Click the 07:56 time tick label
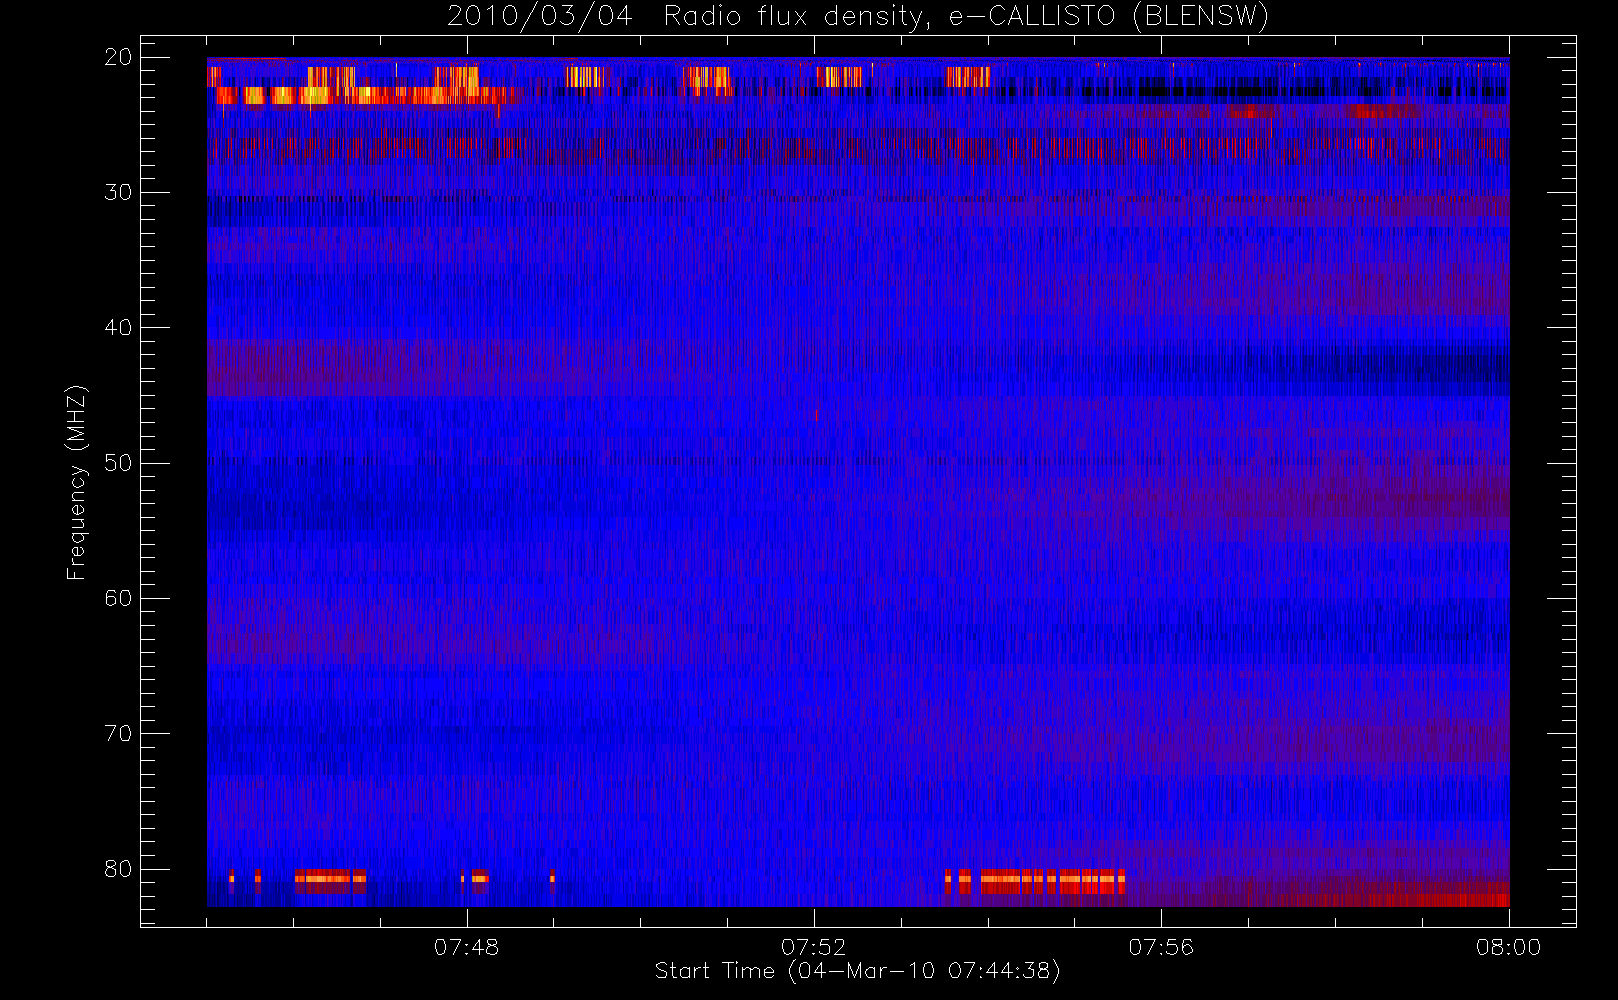 pos(1161,947)
